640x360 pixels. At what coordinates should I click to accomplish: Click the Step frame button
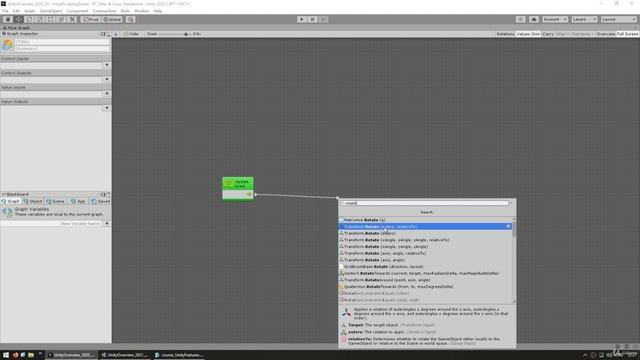point(323,19)
